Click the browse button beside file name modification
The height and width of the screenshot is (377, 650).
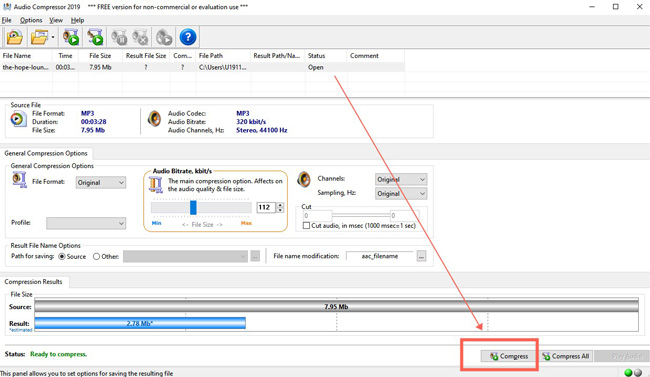point(421,256)
